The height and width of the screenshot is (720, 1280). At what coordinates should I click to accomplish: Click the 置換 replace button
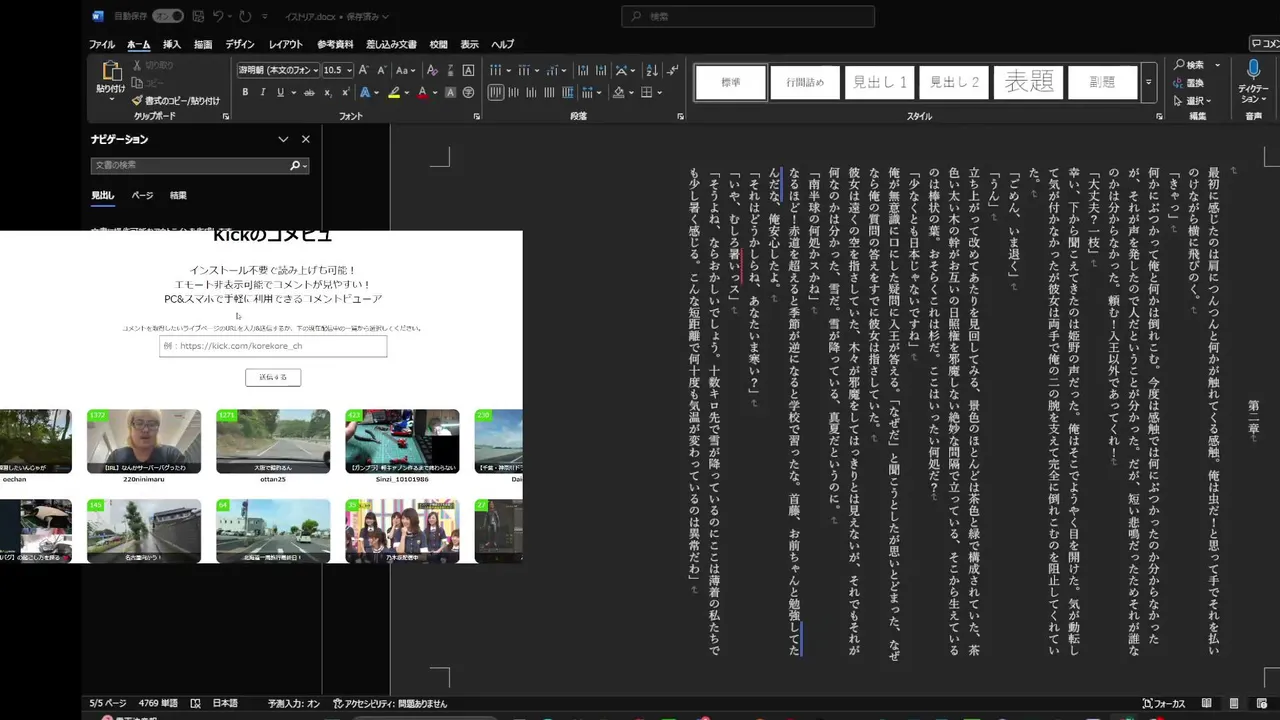1188,83
